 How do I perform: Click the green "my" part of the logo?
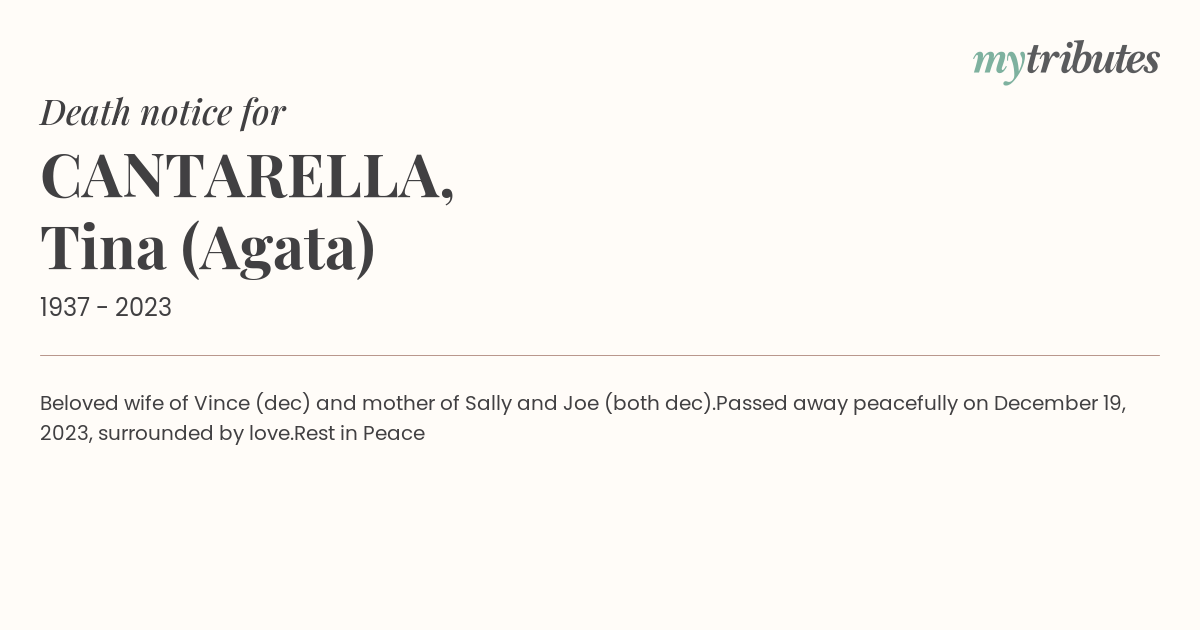[999, 64]
